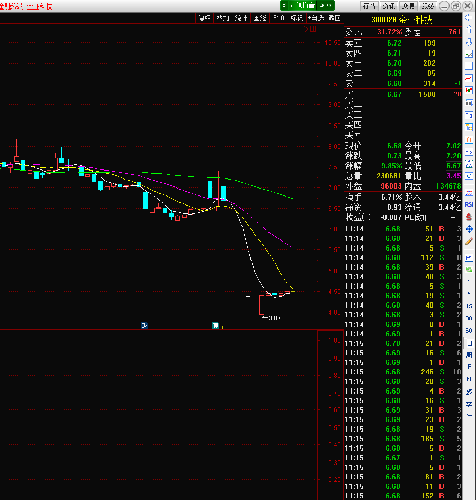Screen dimensions: 476x500
Task: Click the blue up arrow sidebar icon
Action: 469,29
